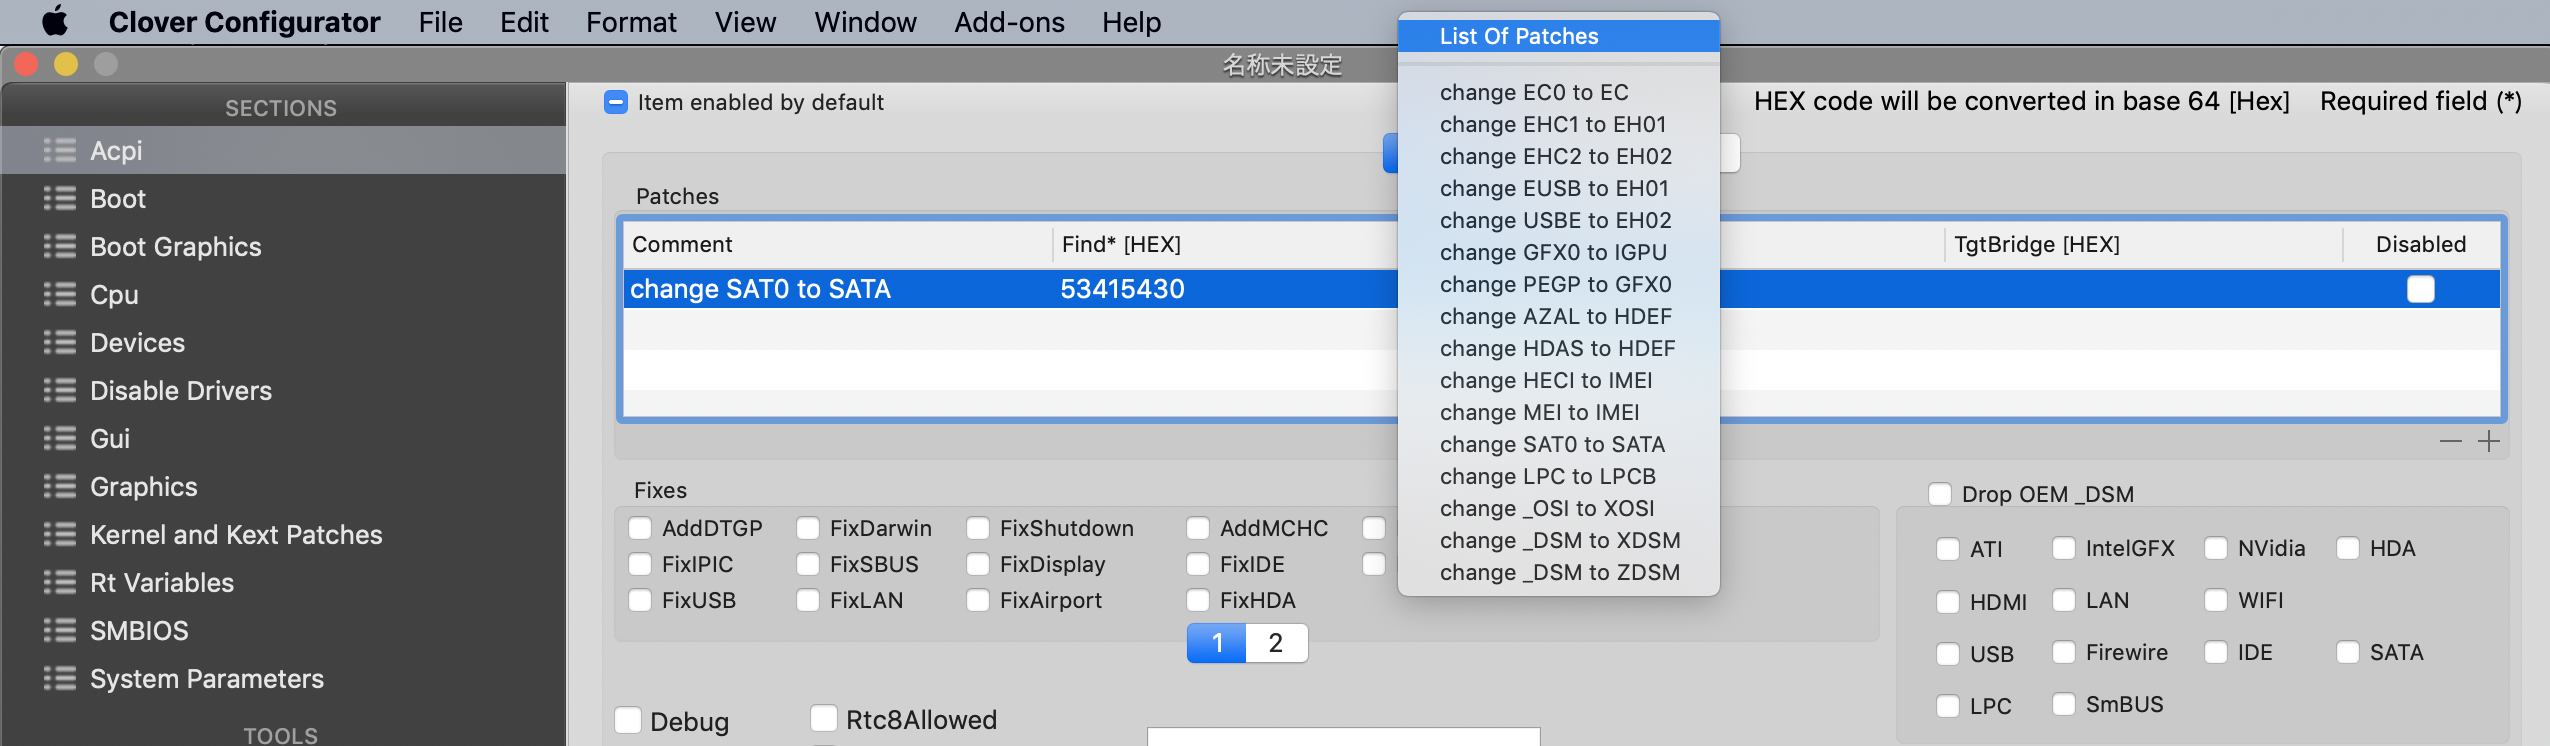Open the Devices section
This screenshot has width=2550, height=746.
(137, 342)
